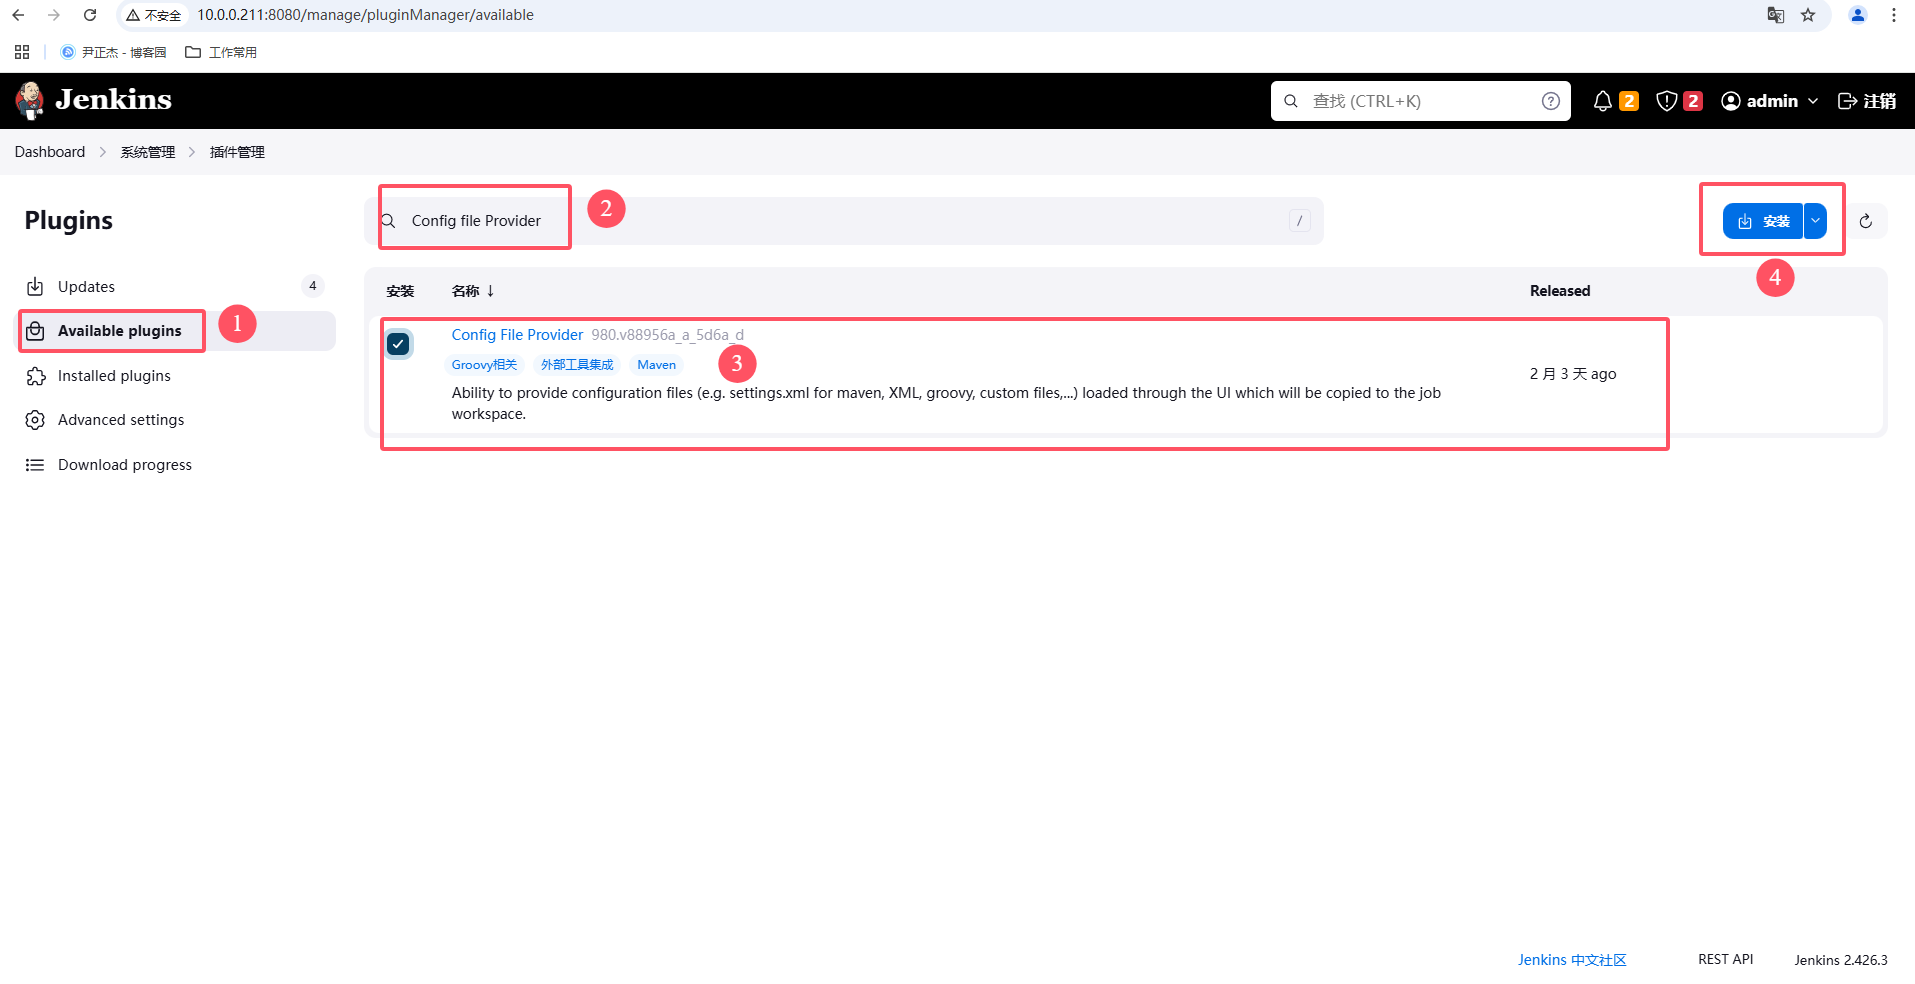Viewport: 1915px width, 984px height.
Task: Click the blue 安装 install button
Action: tap(1762, 221)
